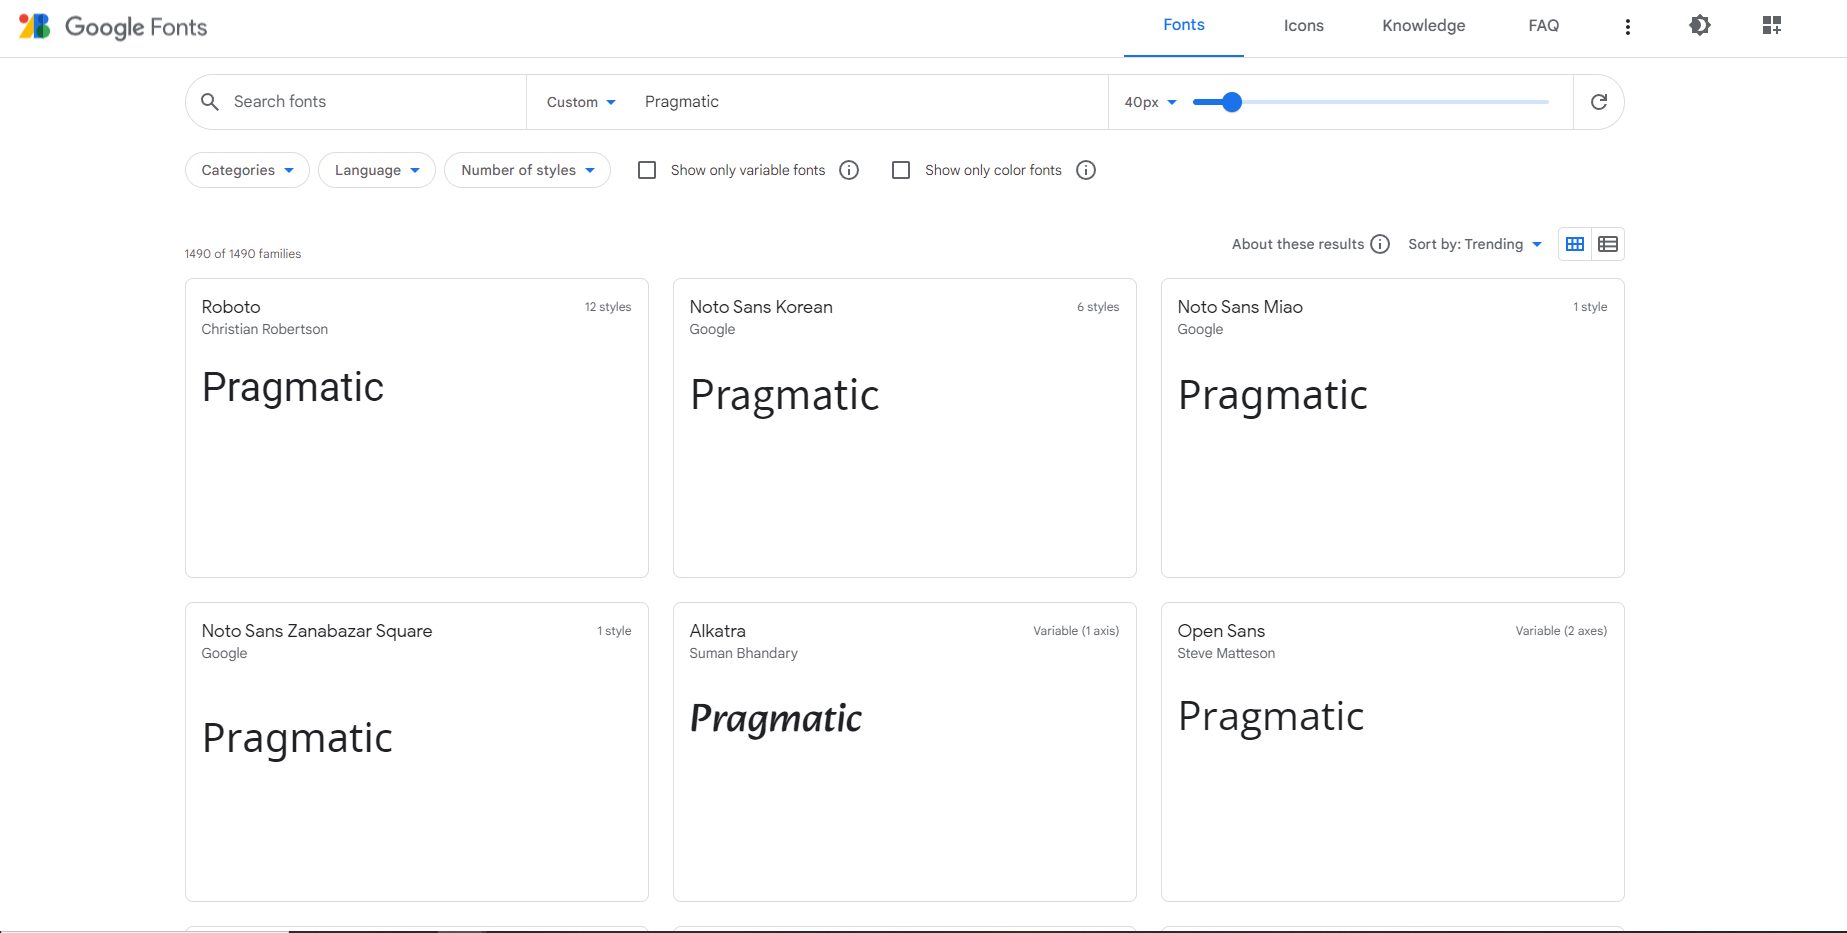Open the Custom preview text dropdown

pyautogui.click(x=581, y=102)
